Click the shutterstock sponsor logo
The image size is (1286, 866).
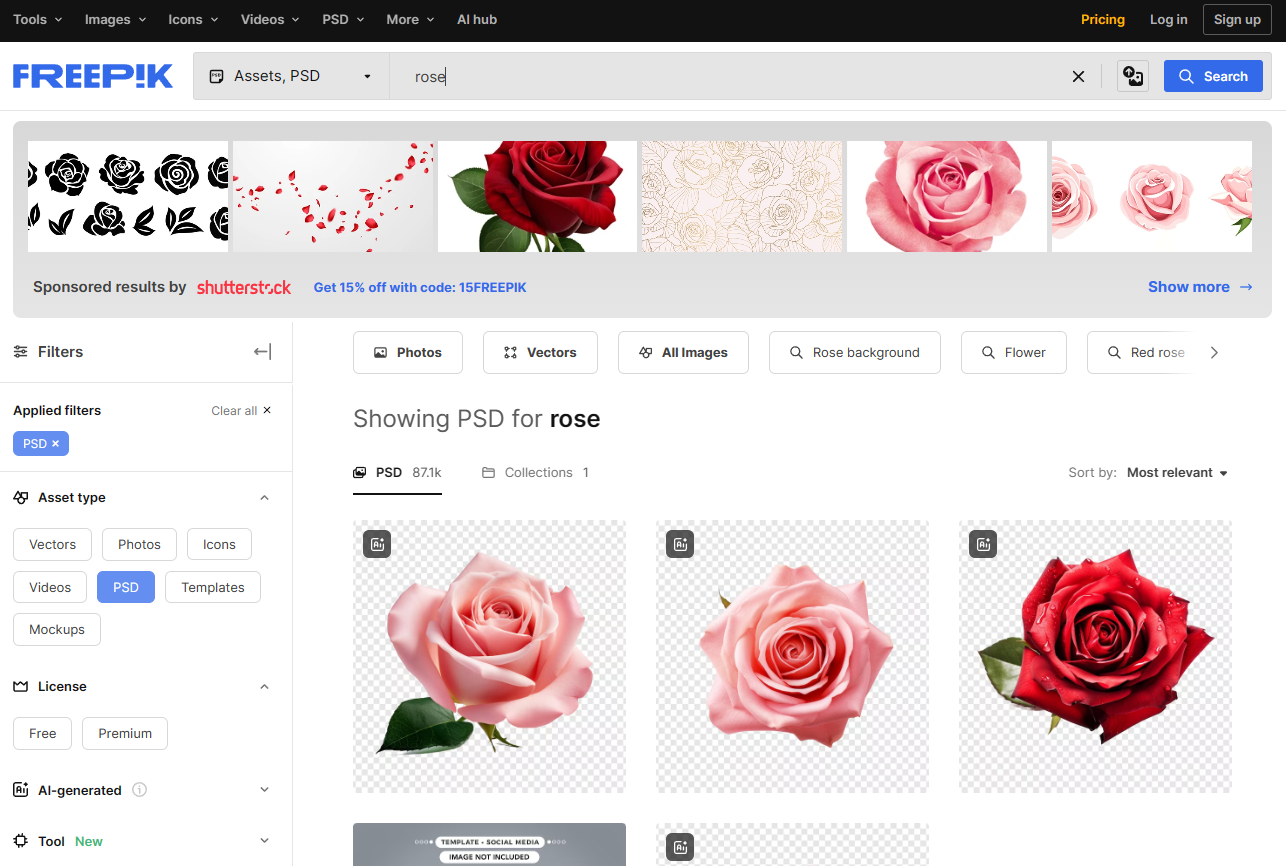click(244, 287)
